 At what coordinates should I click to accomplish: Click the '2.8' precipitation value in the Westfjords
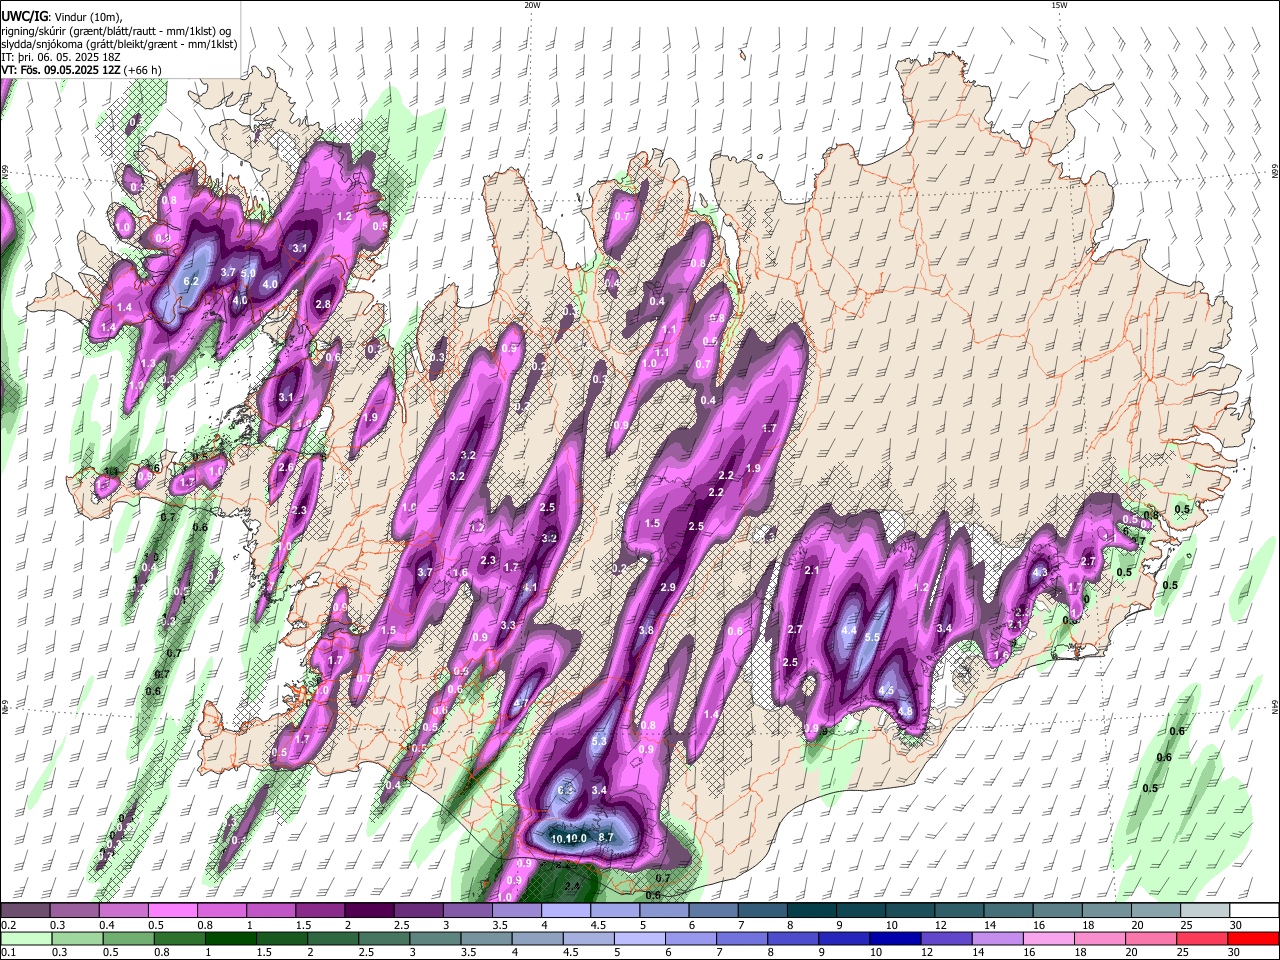tap(323, 304)
